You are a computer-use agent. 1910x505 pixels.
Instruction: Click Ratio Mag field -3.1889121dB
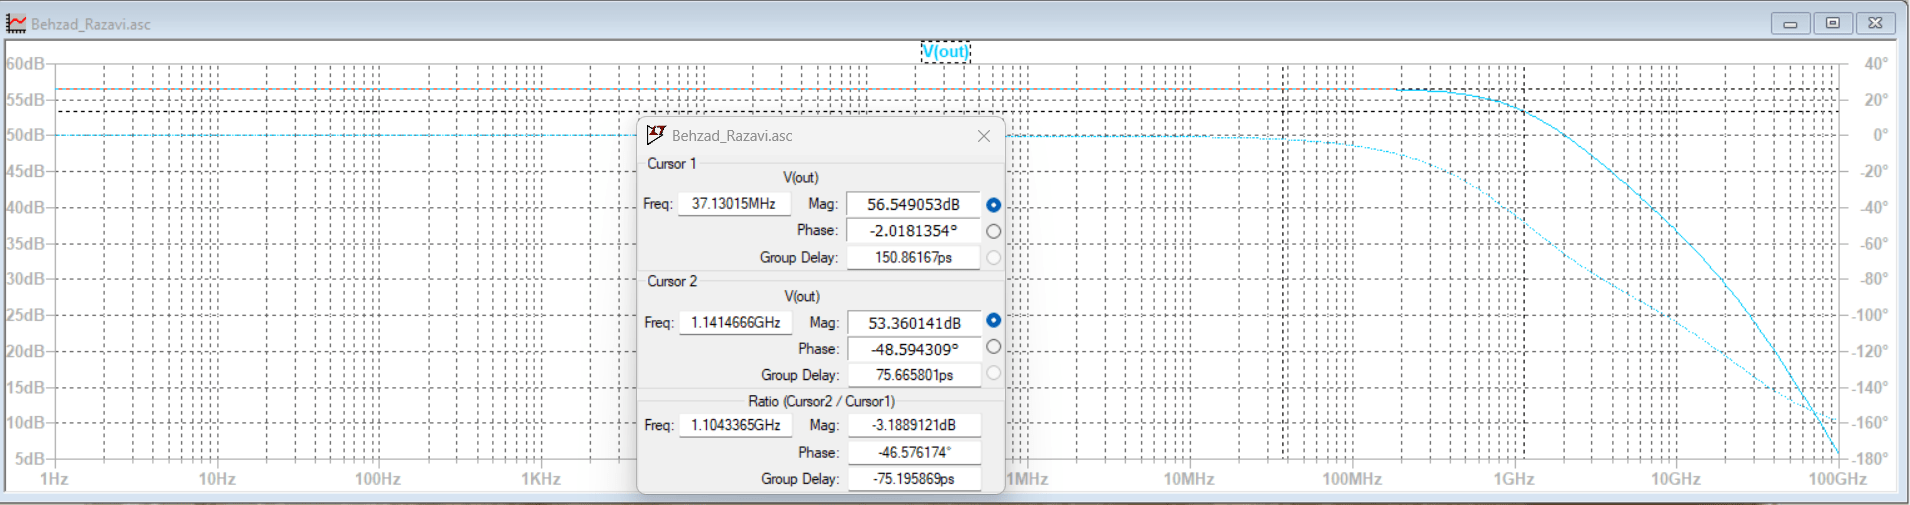point(914,425)
